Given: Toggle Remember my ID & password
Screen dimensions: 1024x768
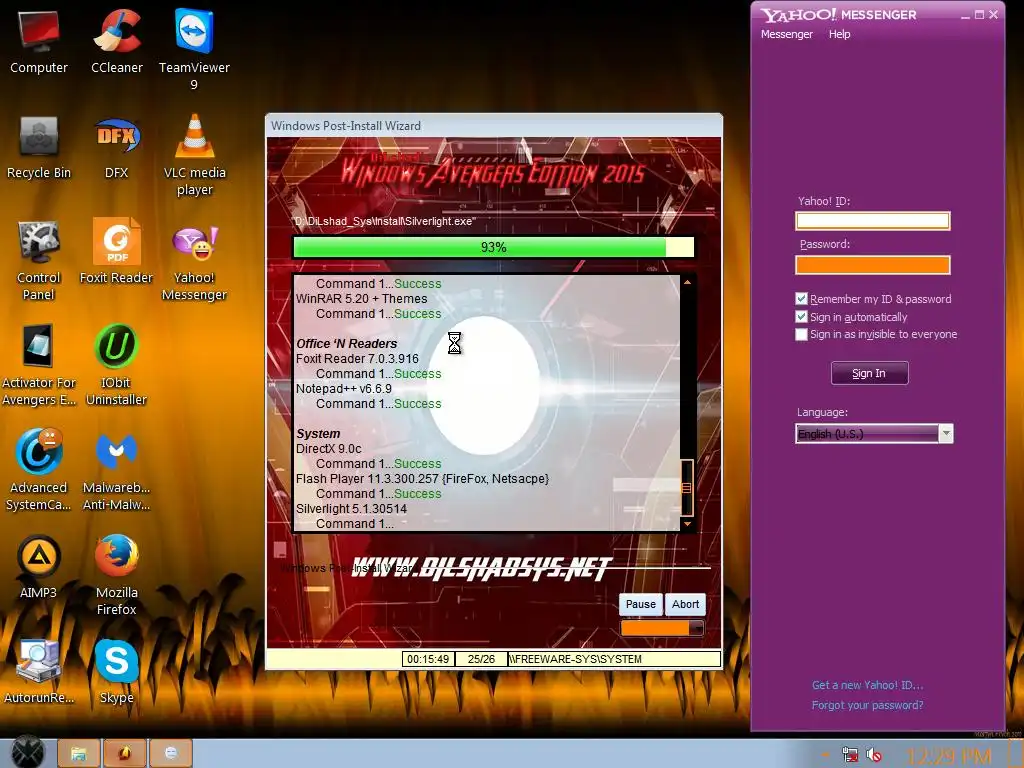Looking at the screenshot, I should pyautogui.click(x=801, y=299).
